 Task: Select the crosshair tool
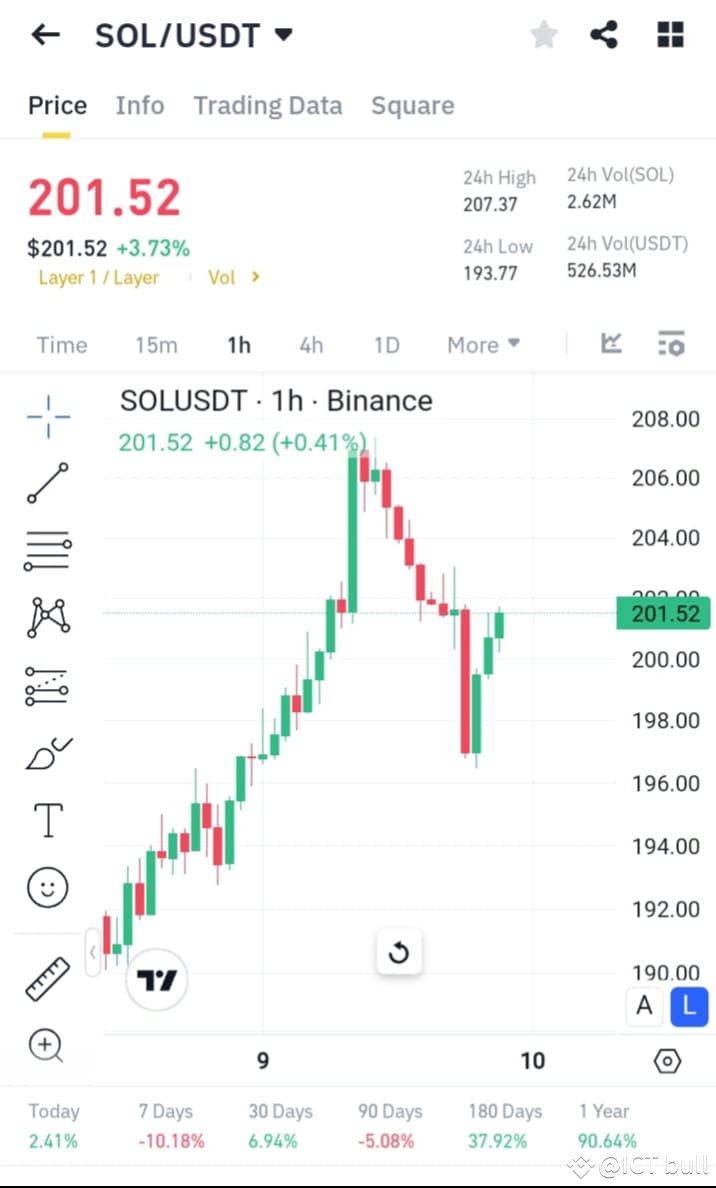48,417
